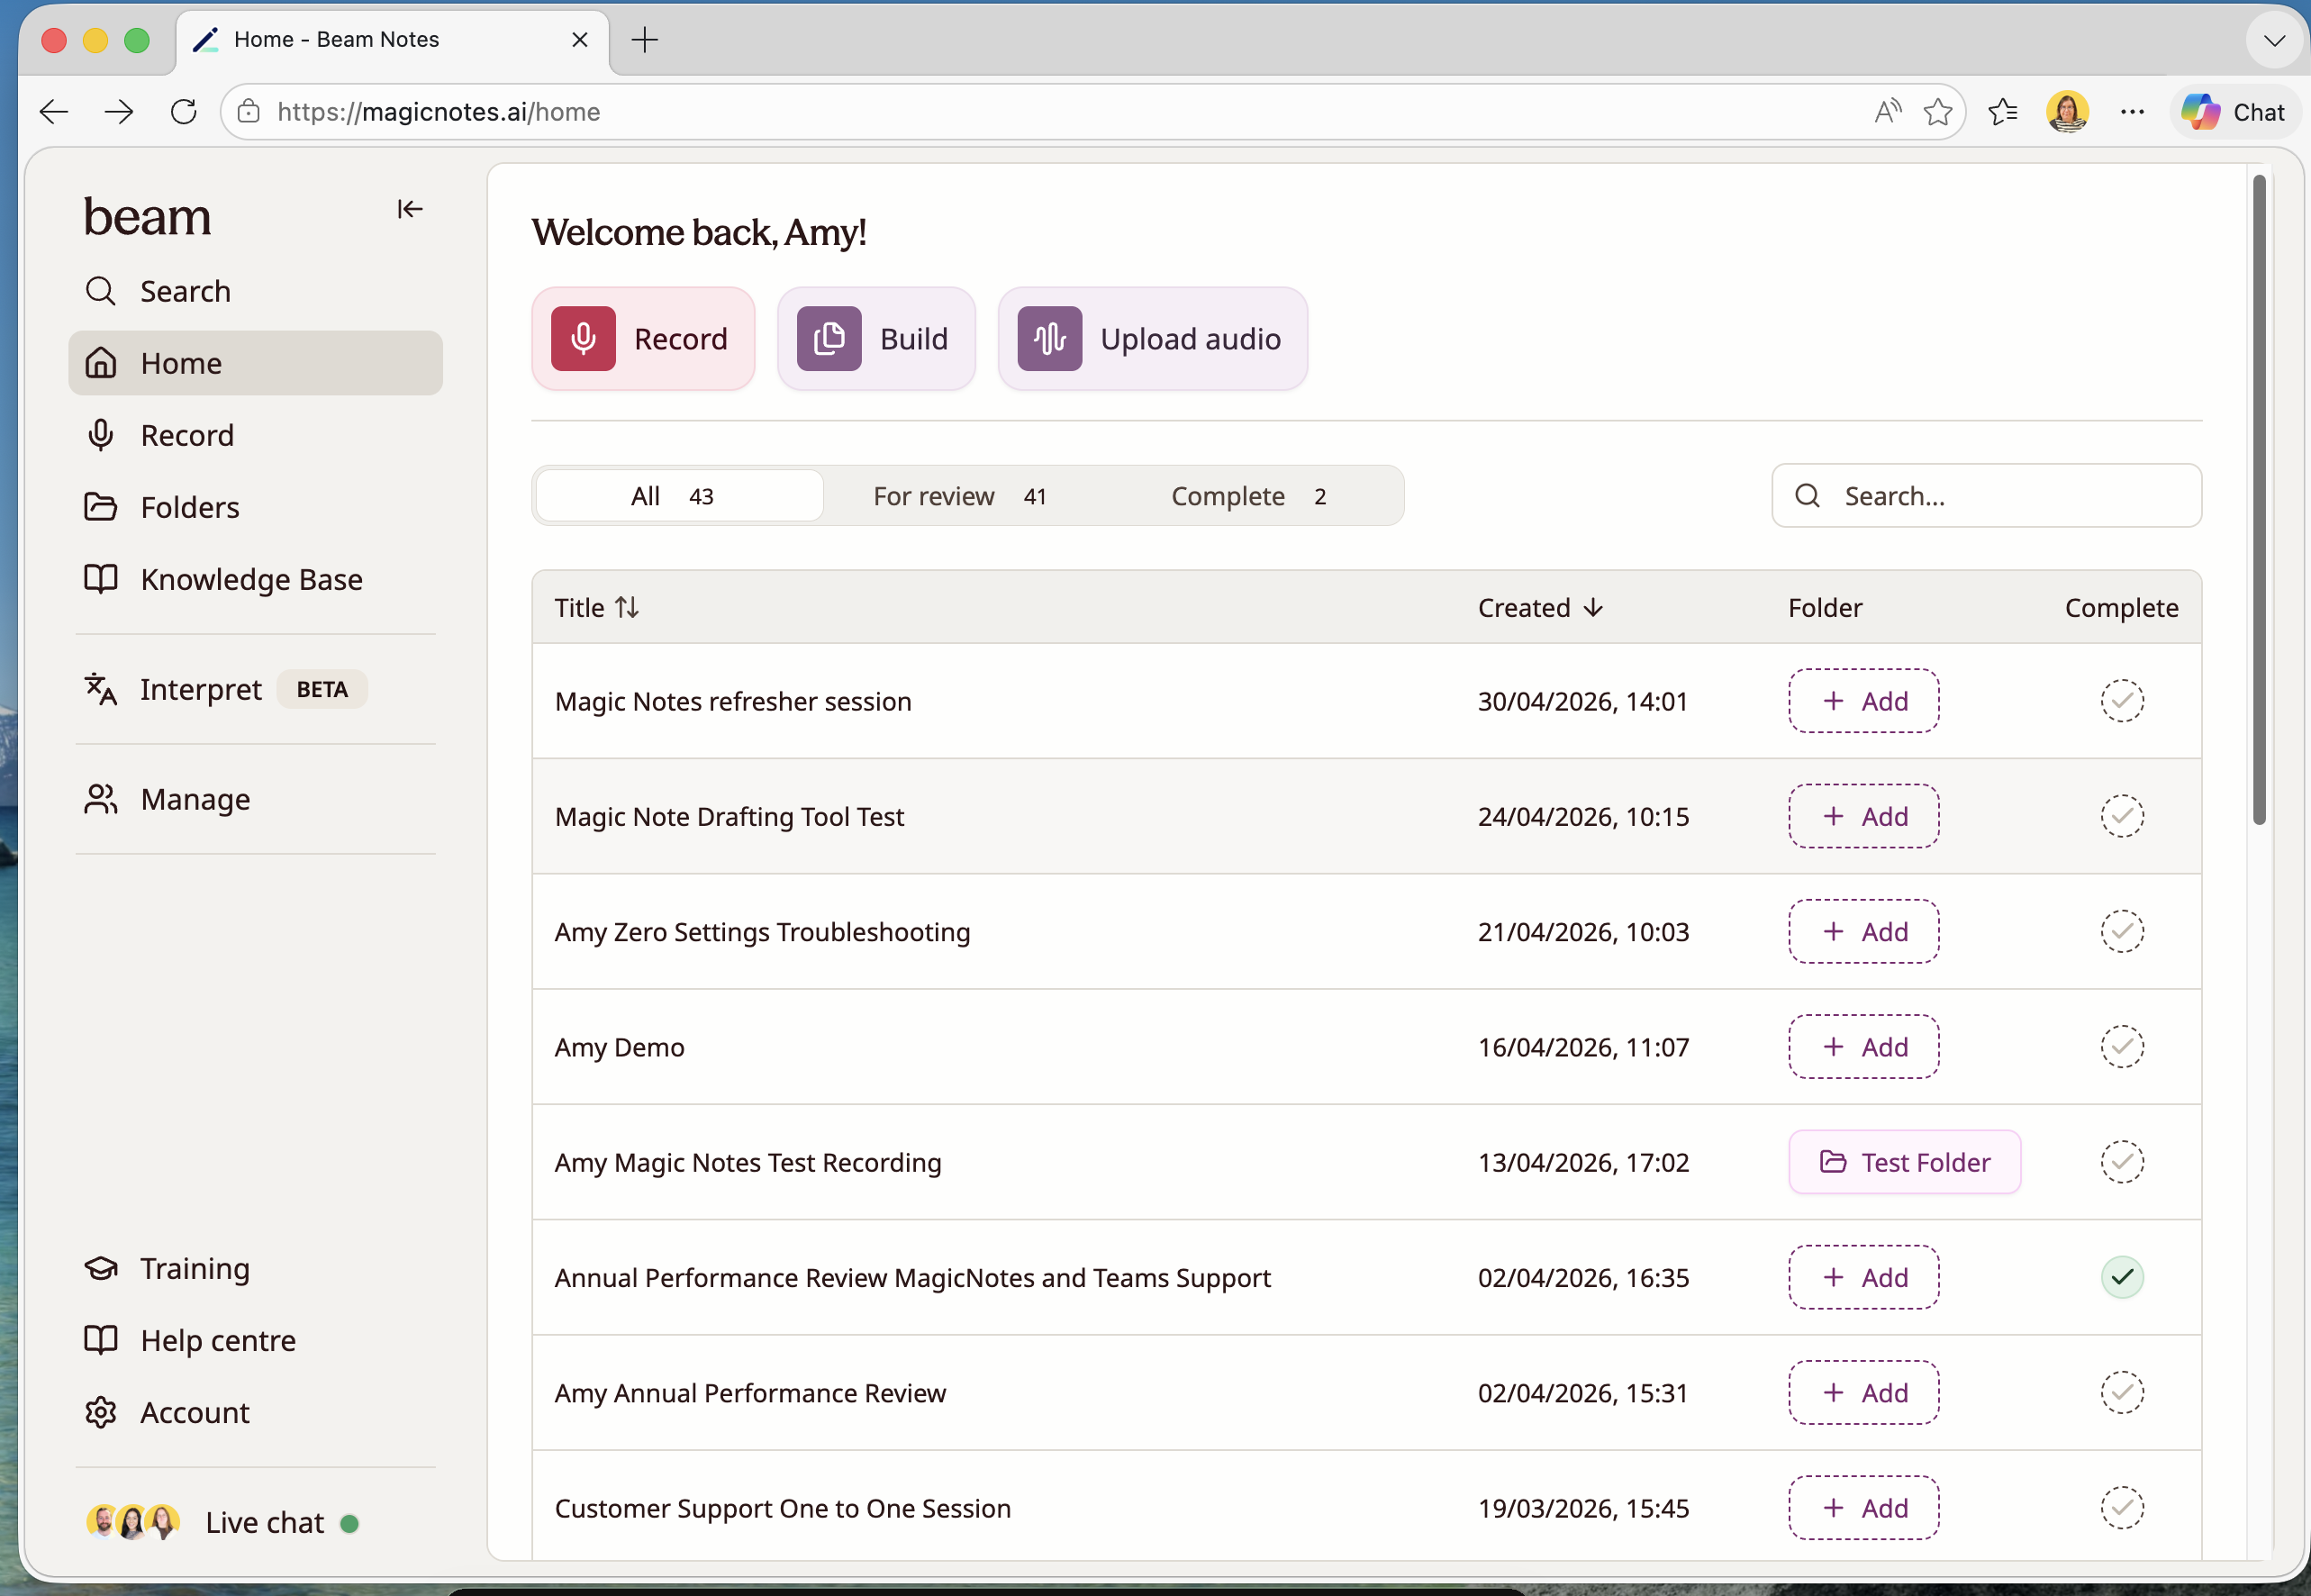Viewport: 2311px width, 1596px height.
Task: Open Training resources
Action: tap(256, 1268)
